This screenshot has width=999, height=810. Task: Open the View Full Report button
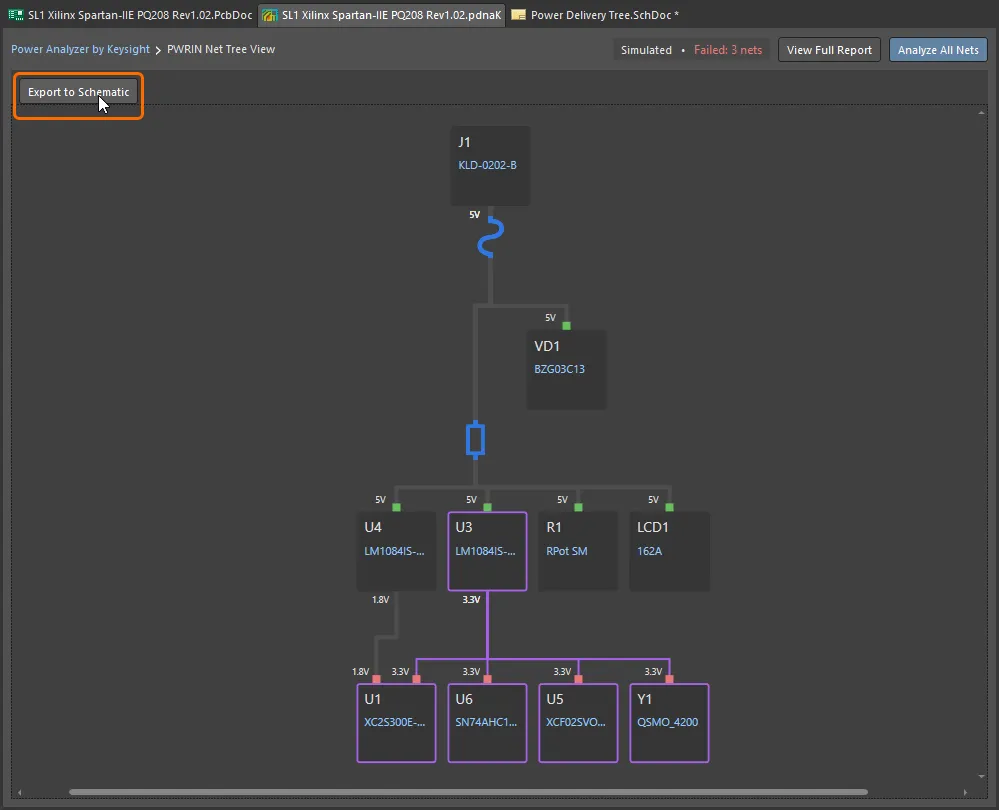click(x=829, y=50)
